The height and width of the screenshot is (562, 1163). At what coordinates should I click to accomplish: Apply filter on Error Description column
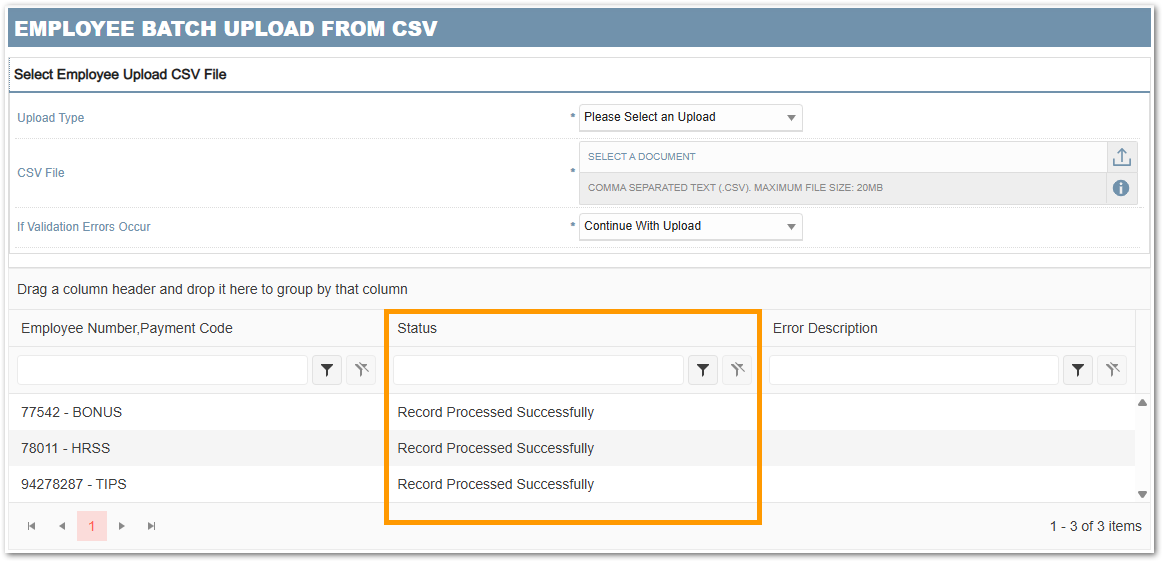(x=1077, y=370)
